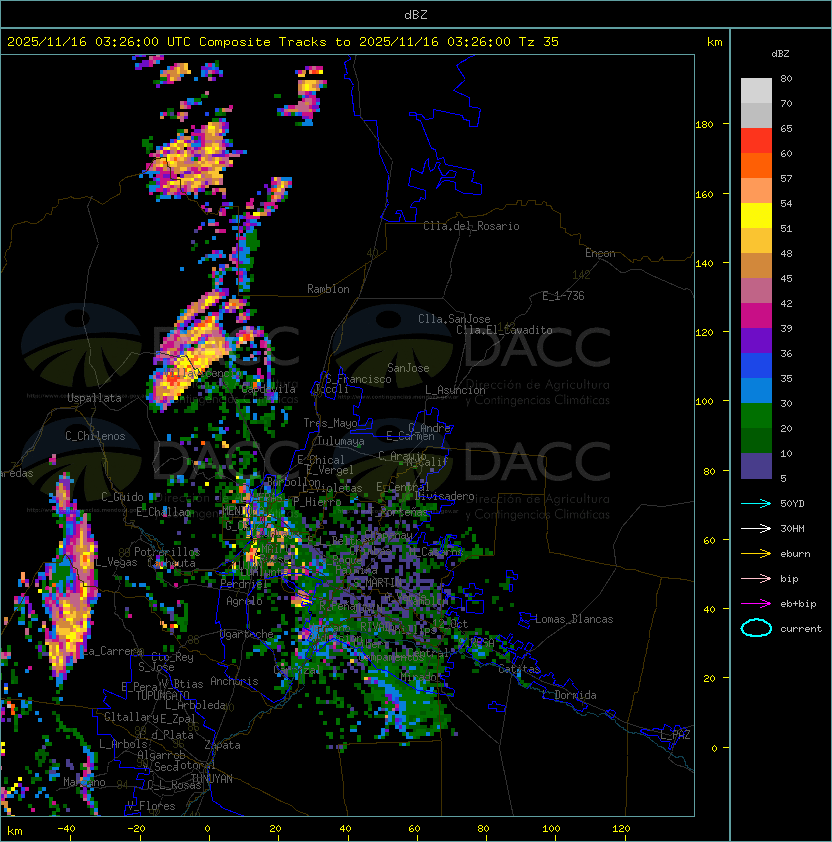This screenshot has height=842, width=832.
Task: Click the 'Clla.El_Cavadito' map label
Action: 504,330
